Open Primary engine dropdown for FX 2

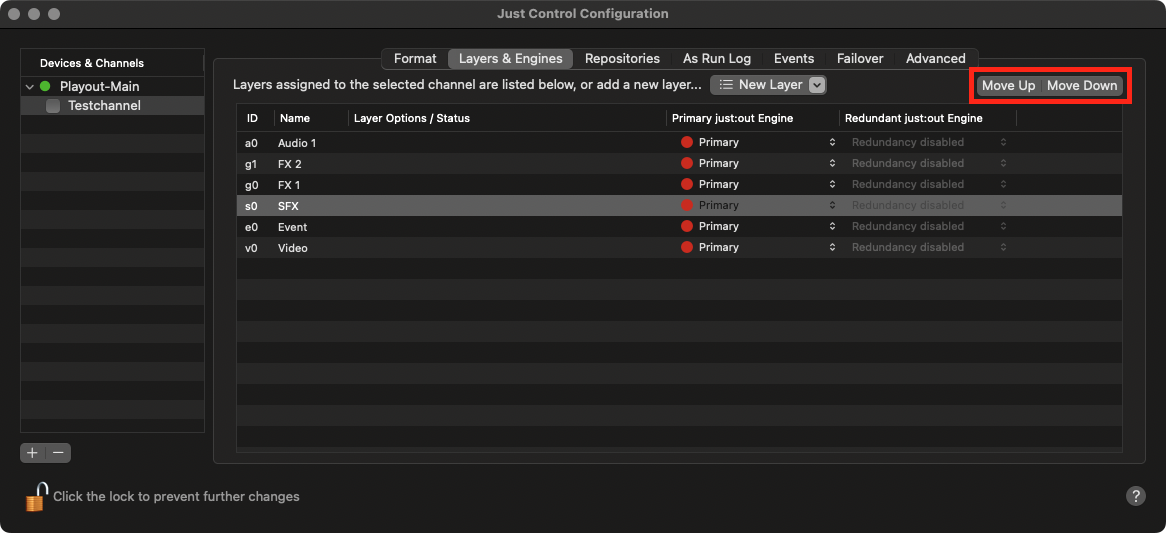point(832,163)
